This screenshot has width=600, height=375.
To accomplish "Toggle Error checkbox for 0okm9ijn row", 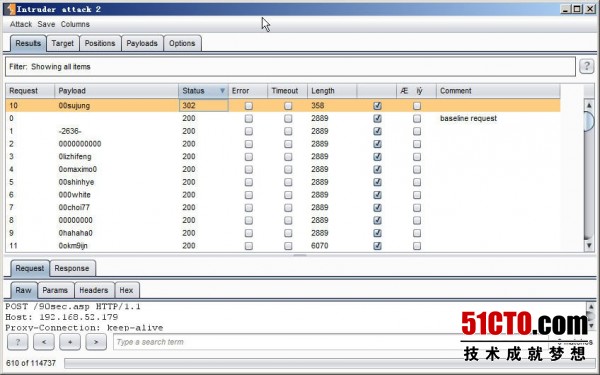I will click(249, 246).
